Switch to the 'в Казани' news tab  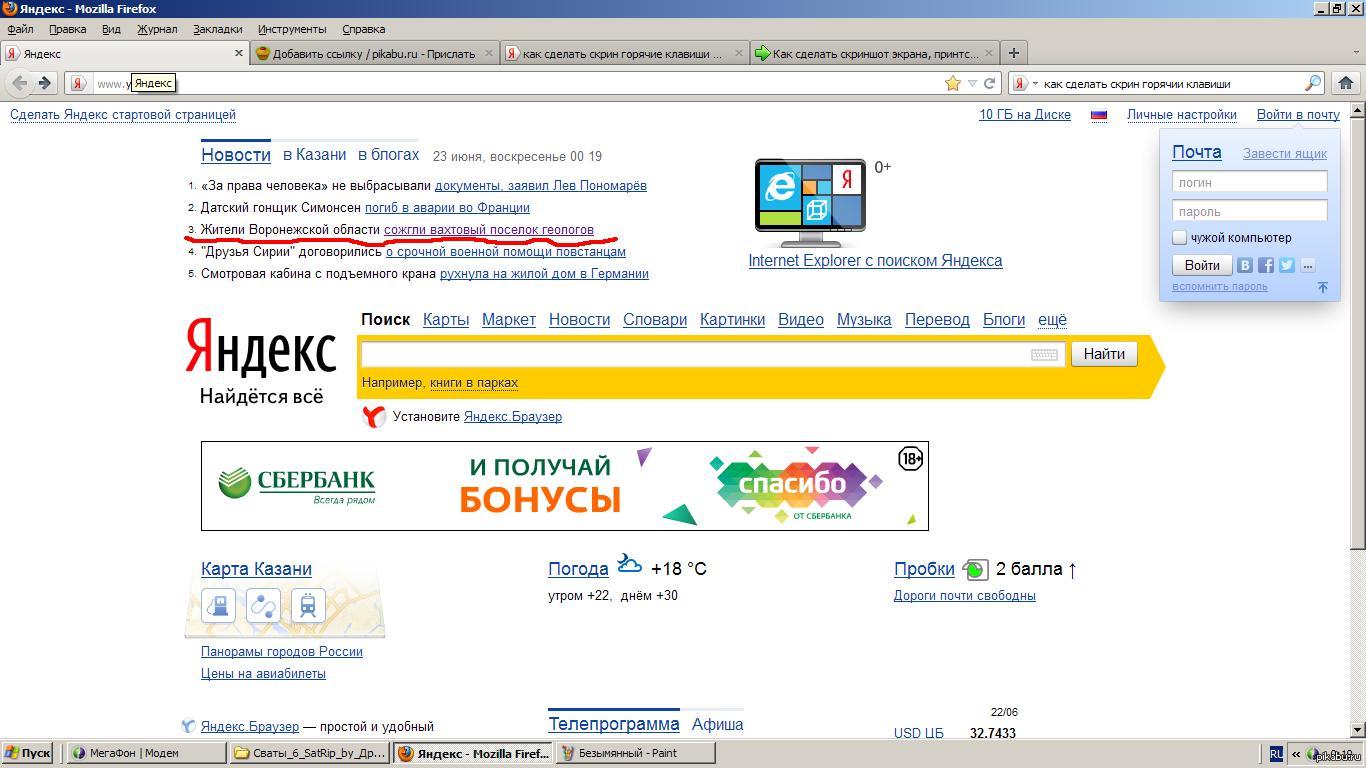314,154
